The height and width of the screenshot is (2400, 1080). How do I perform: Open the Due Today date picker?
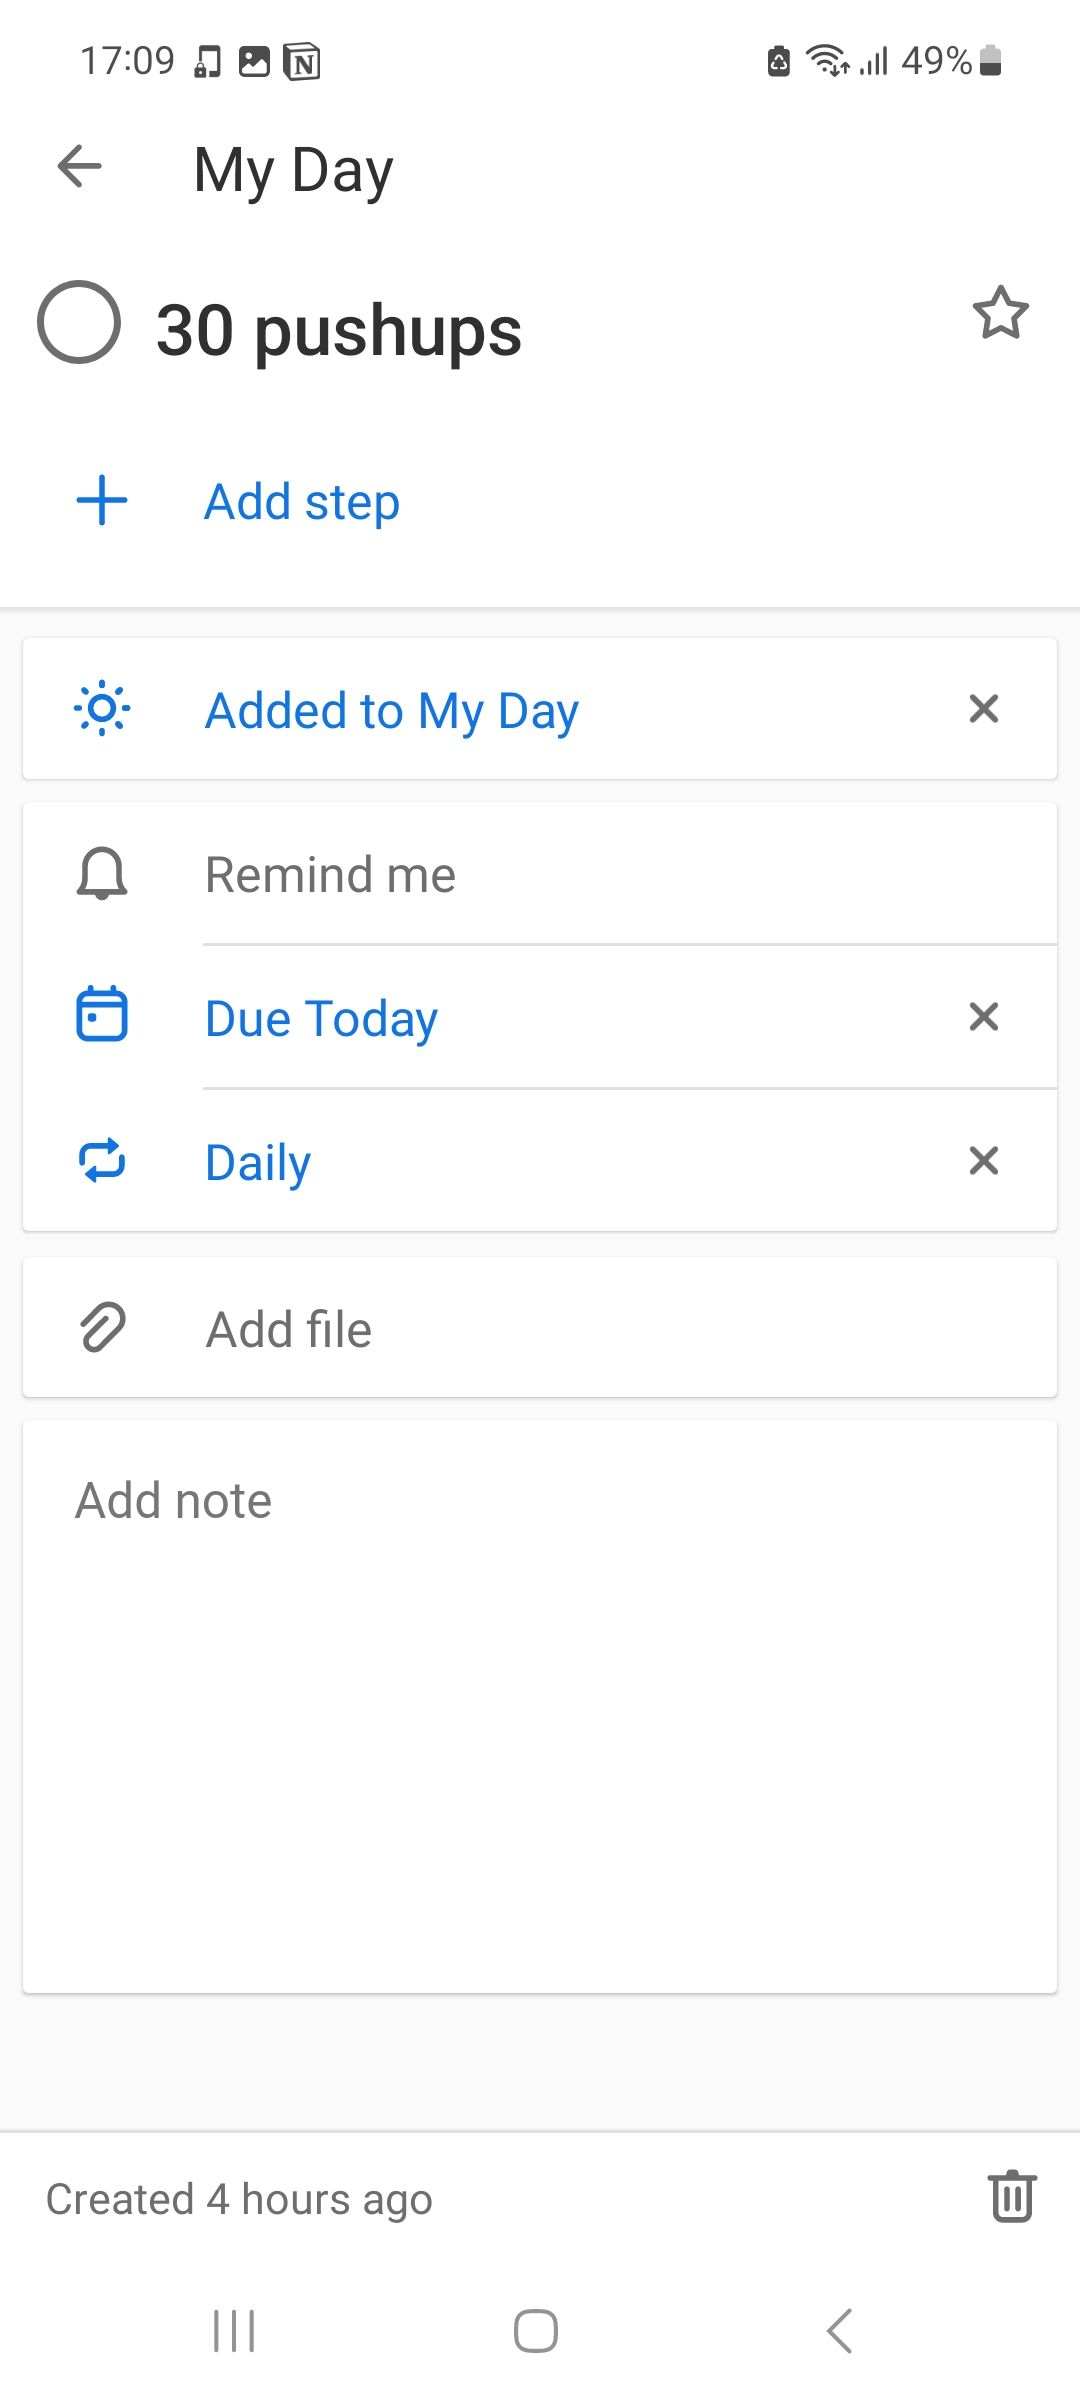[x=321, y=1019]
